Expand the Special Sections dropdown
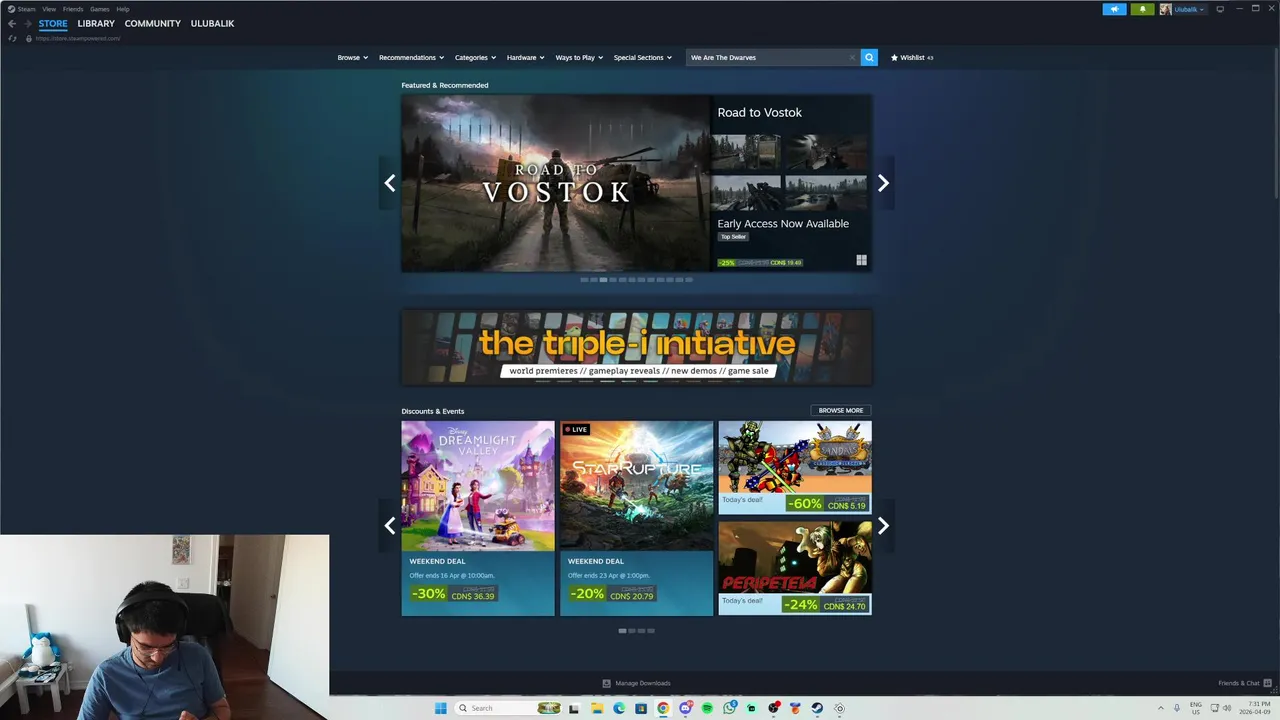1280x720 pixels. (642, 57)
